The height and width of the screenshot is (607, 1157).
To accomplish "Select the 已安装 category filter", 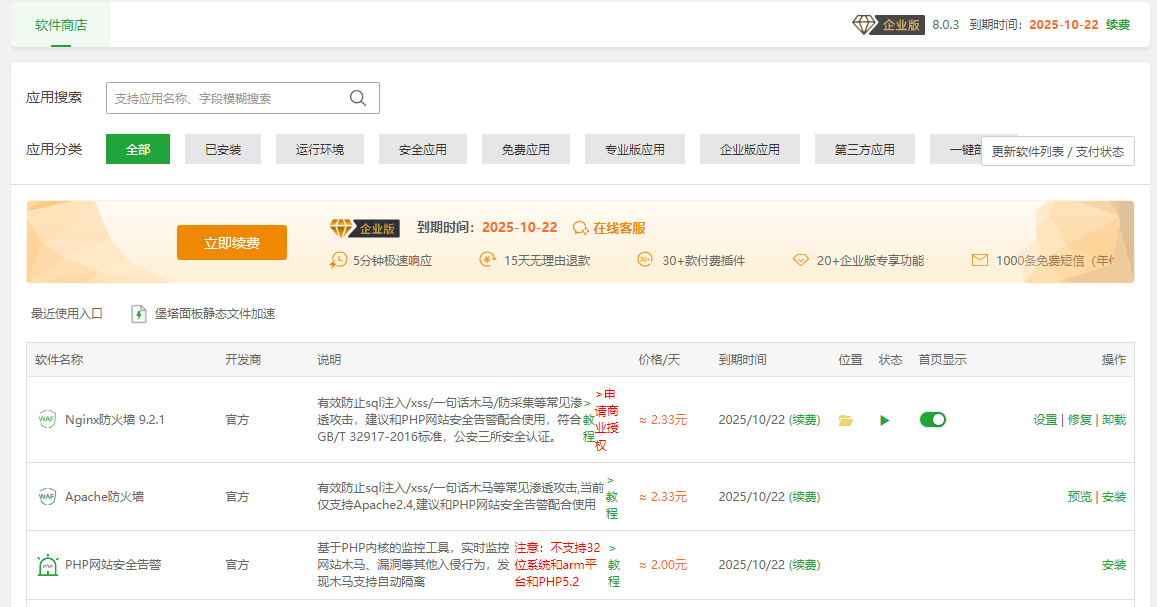I will pos(222,148).
